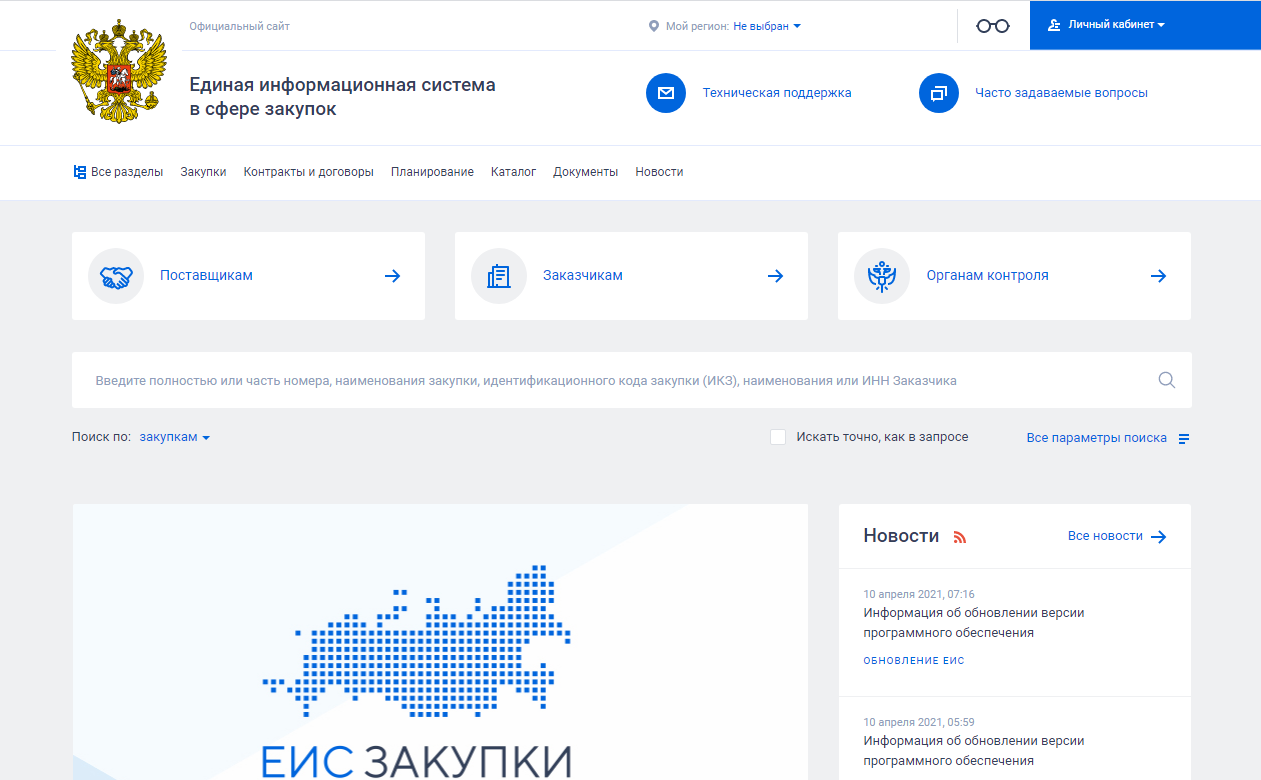Select the handshake icon for Поставщикам
The image size is (1261, 780).
(116, 276)
